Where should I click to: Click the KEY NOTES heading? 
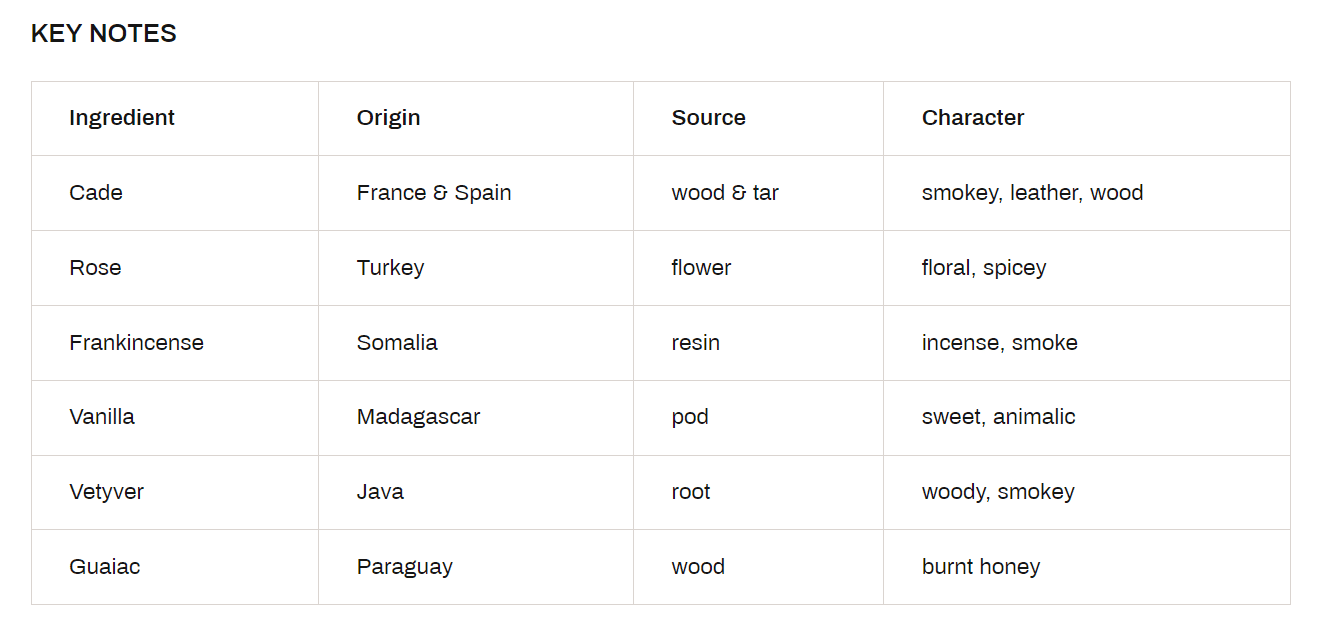click(x=104, y=33)
